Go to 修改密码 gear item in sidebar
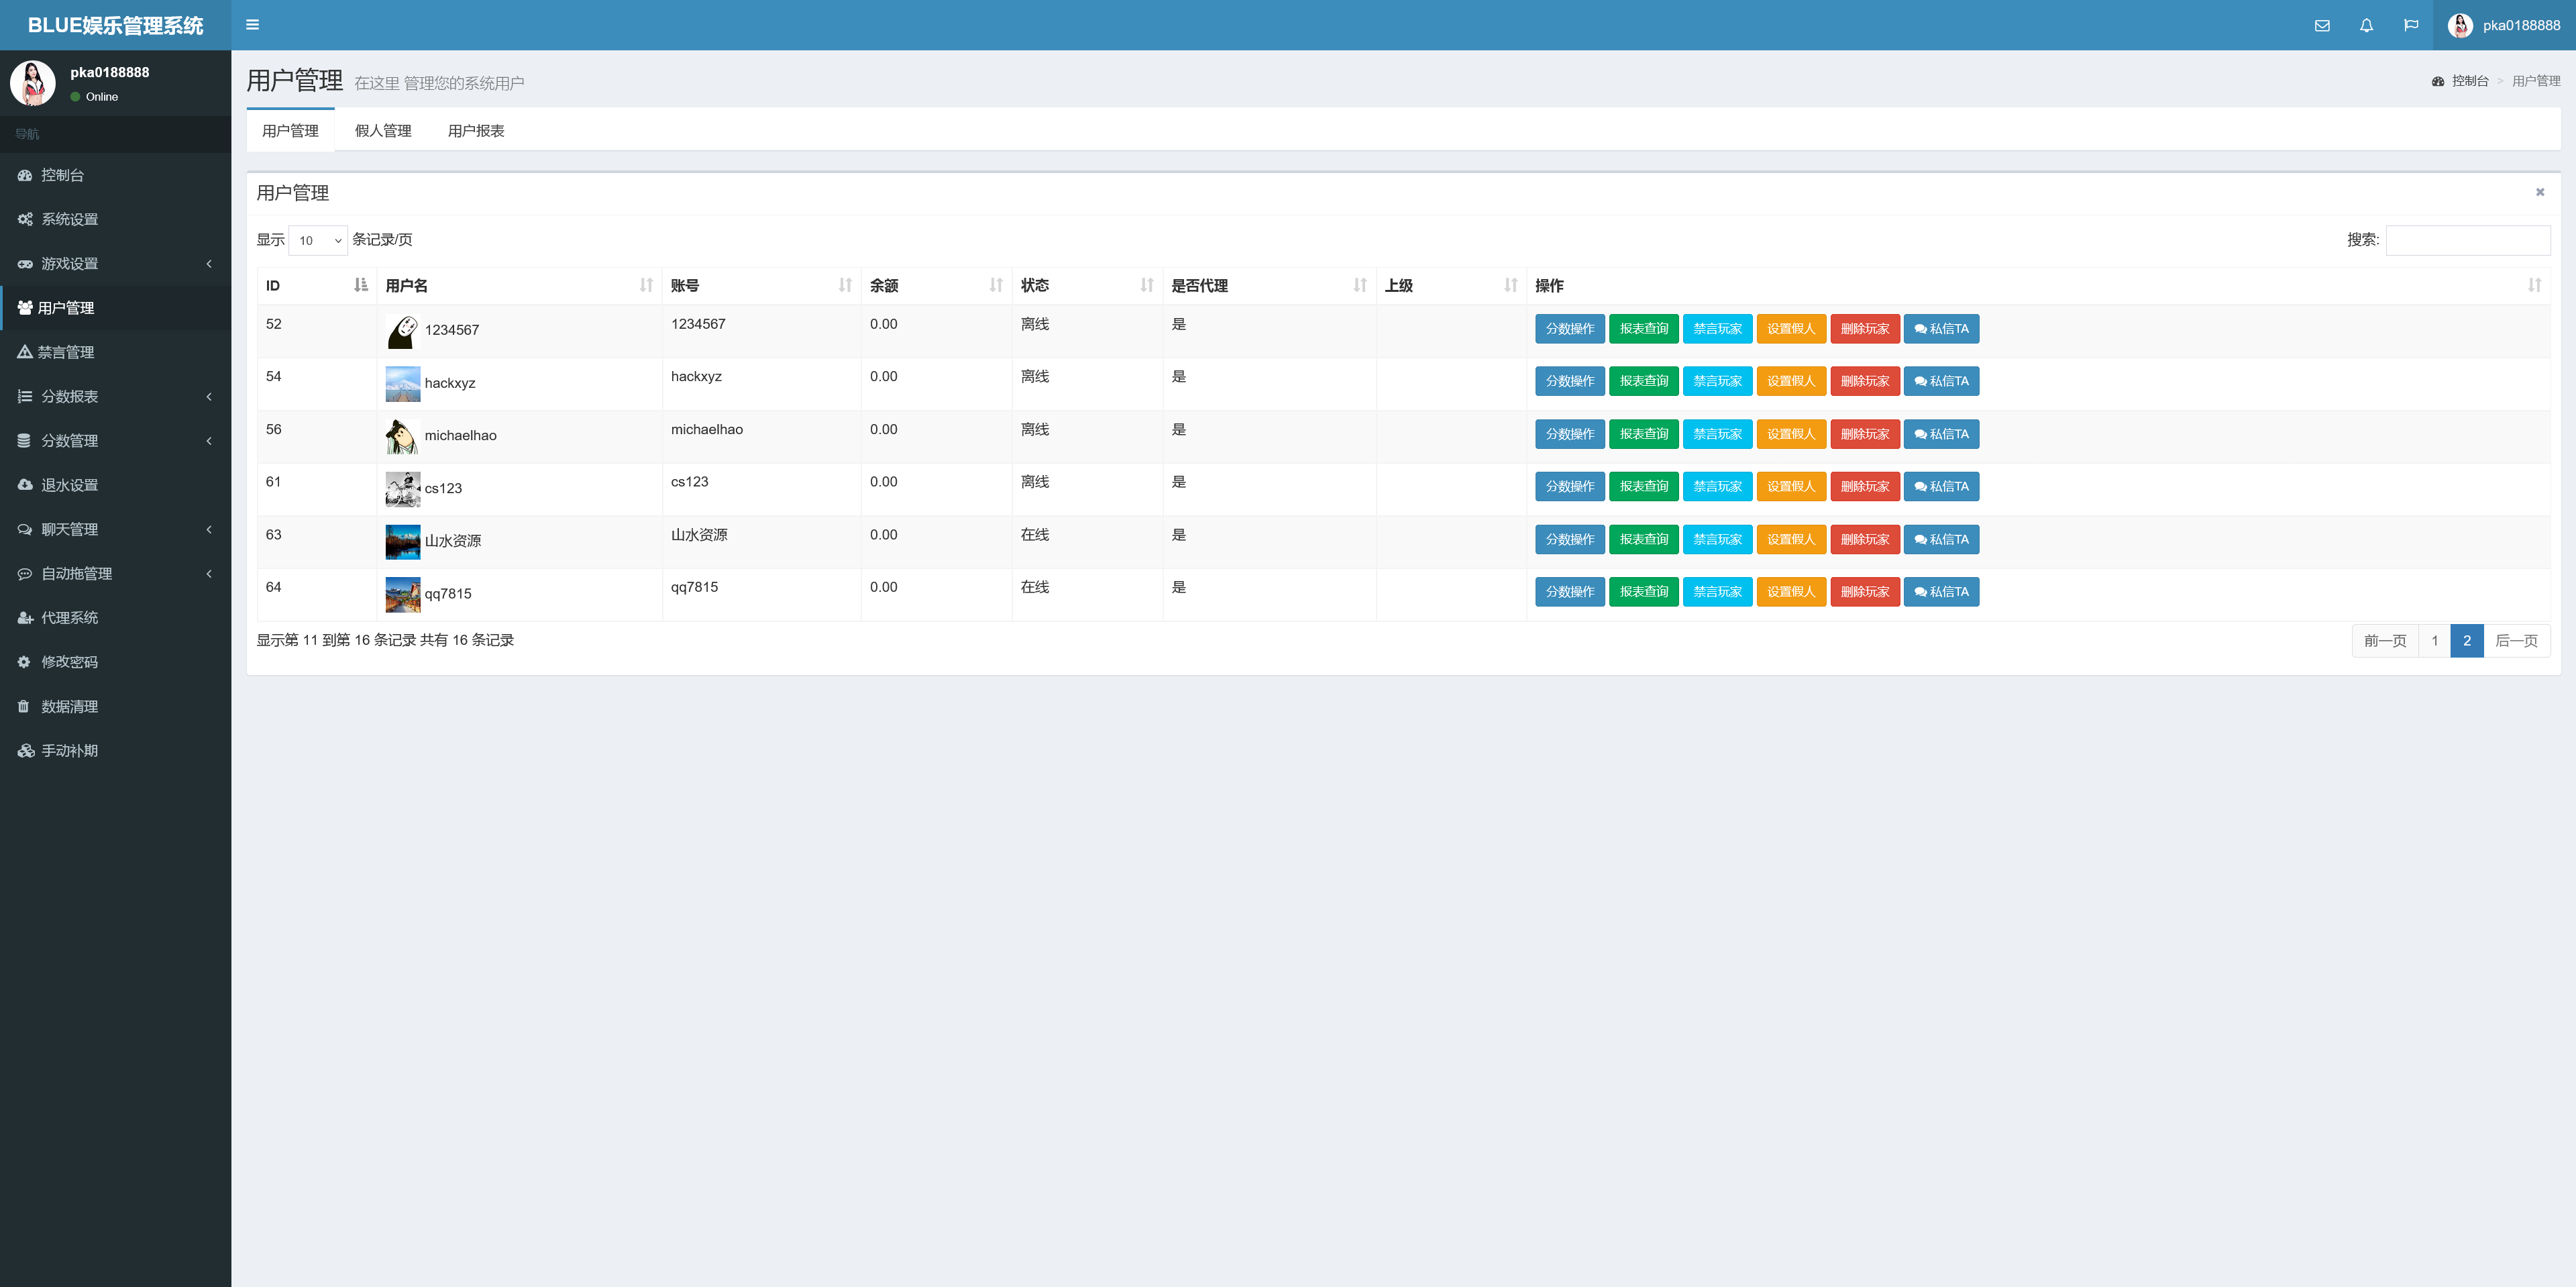 [69, 662]
